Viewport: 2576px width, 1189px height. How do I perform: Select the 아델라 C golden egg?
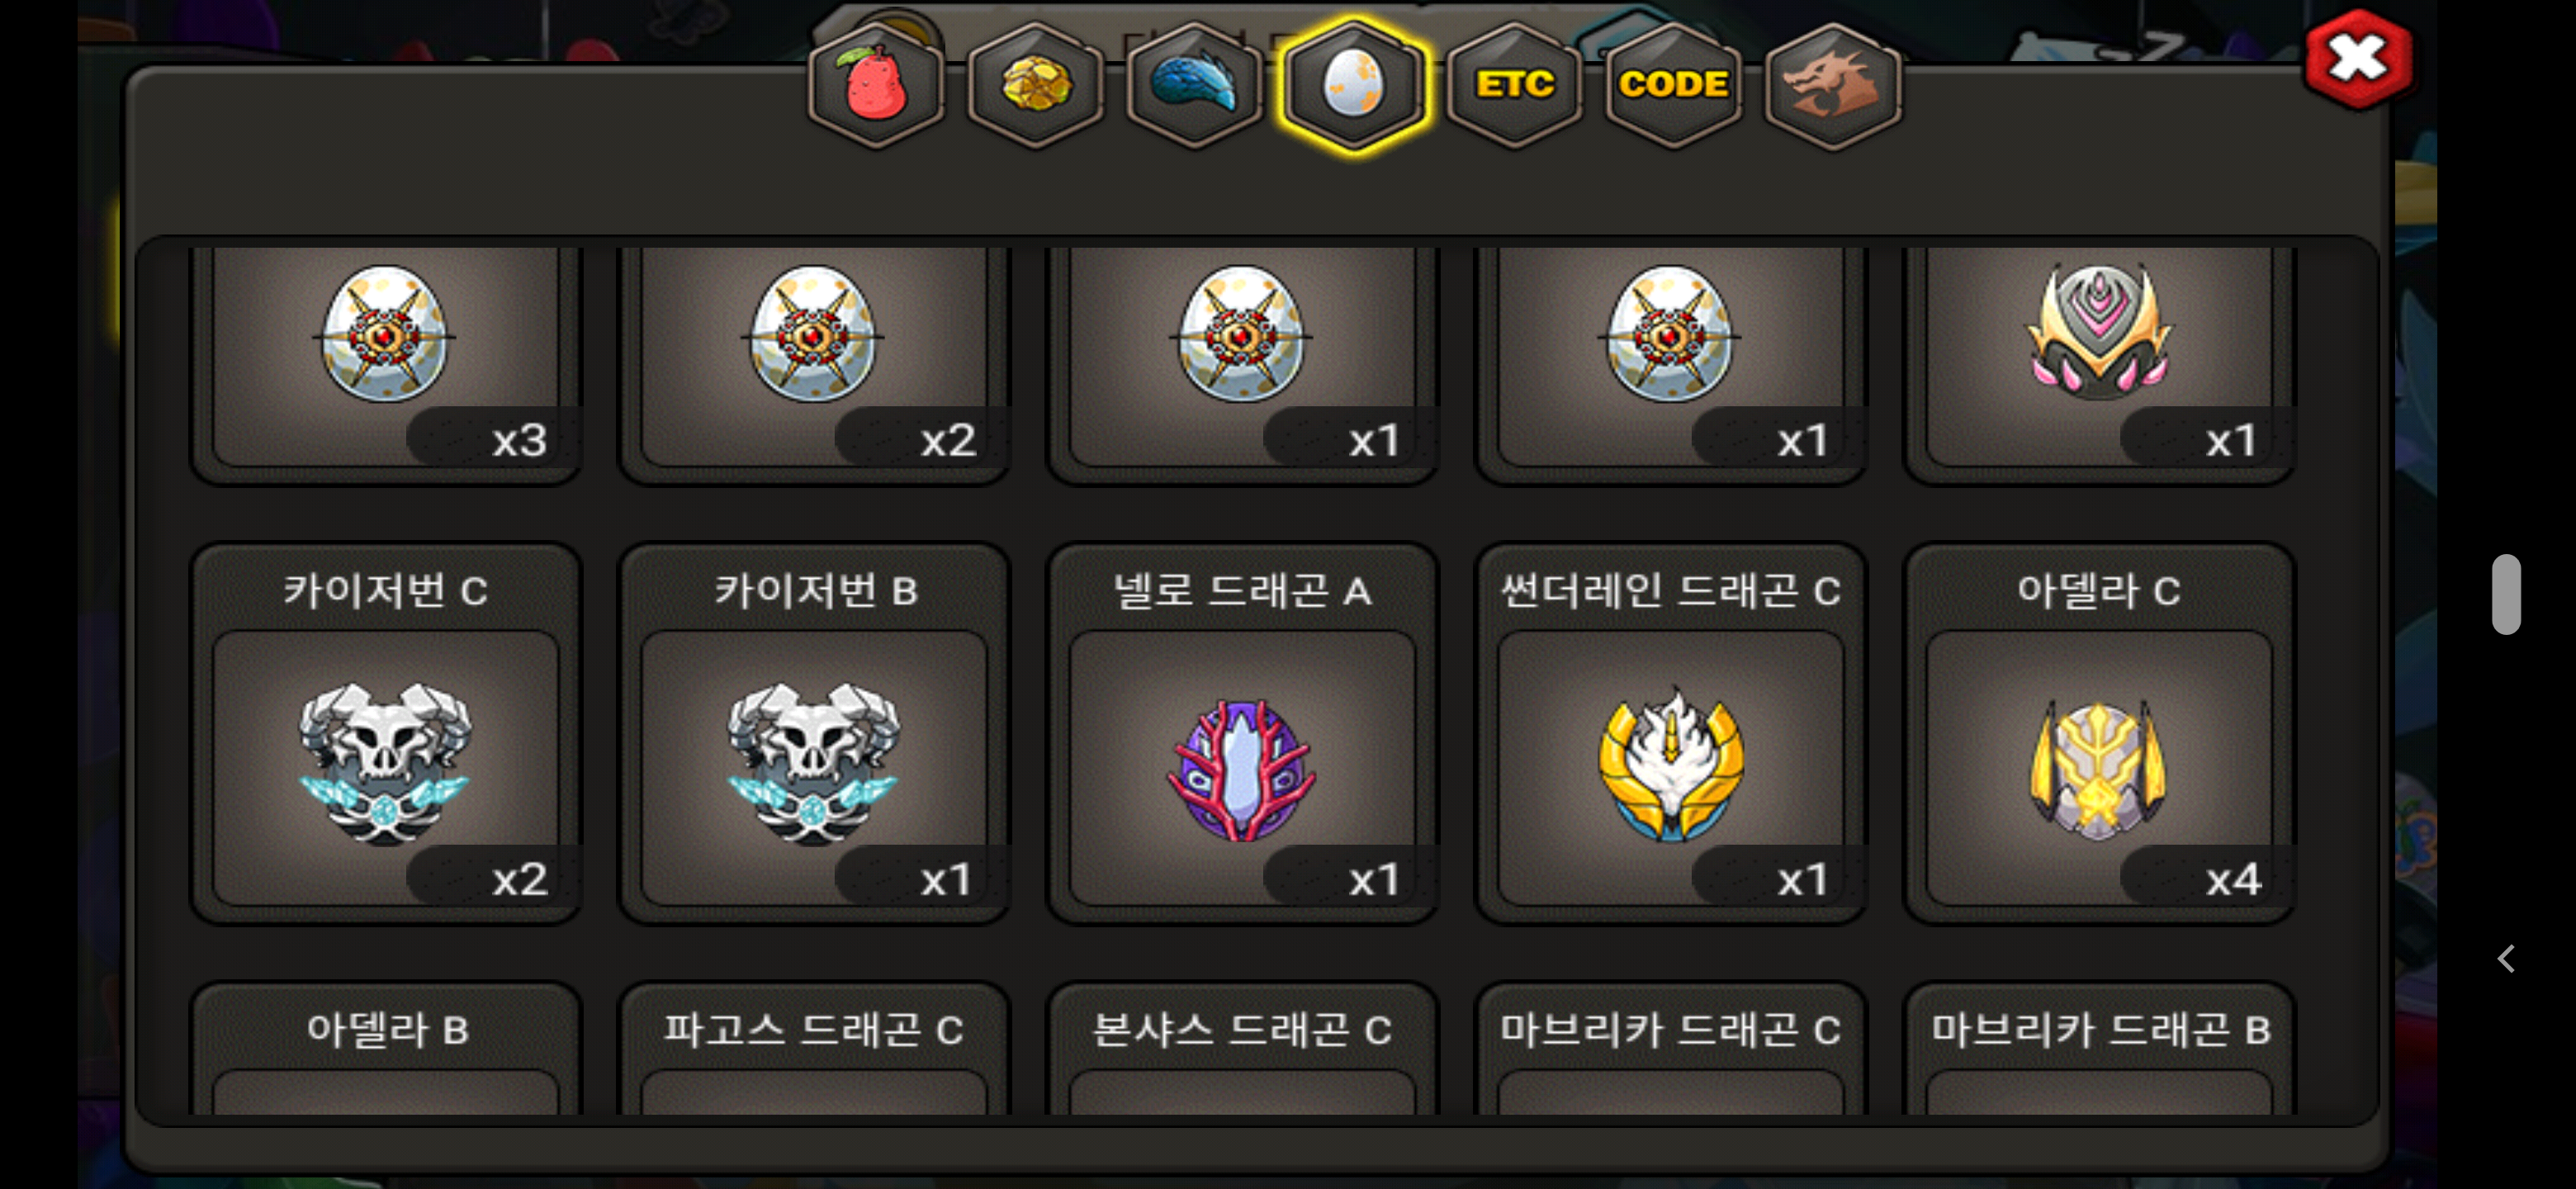tap(2098, 734)
